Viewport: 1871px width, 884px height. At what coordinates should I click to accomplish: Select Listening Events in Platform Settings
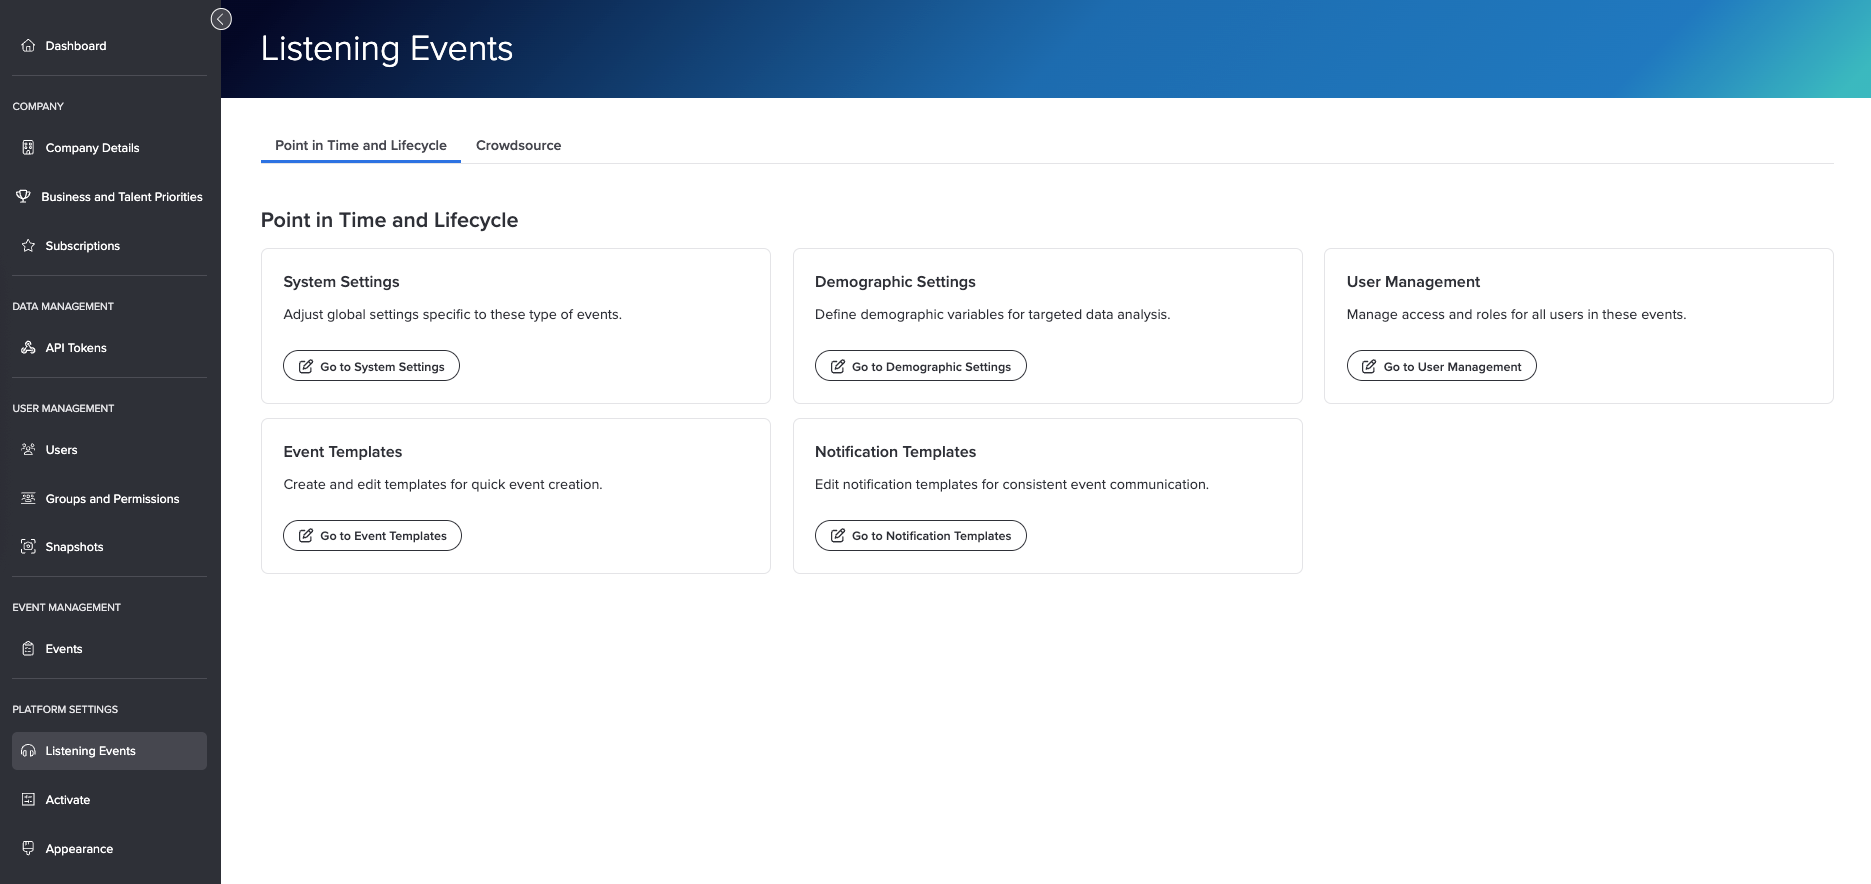pos(109,751)
